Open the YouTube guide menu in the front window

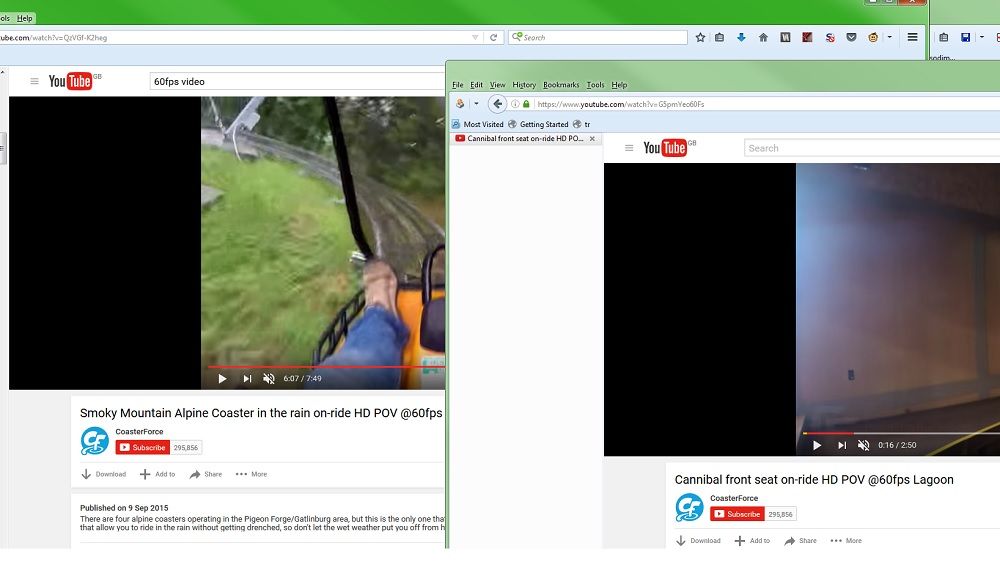click(x=629, y=148)
